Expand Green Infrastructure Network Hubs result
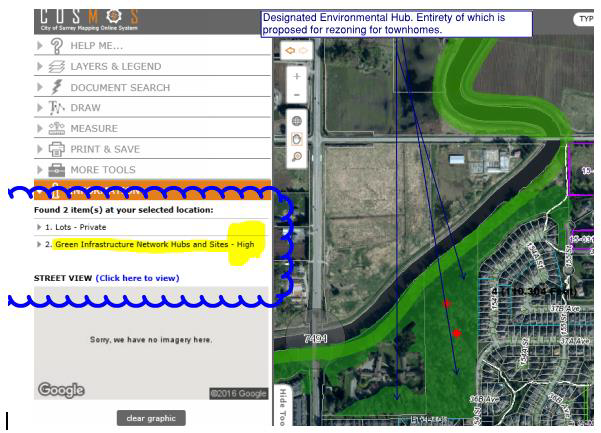 [39, 244]
